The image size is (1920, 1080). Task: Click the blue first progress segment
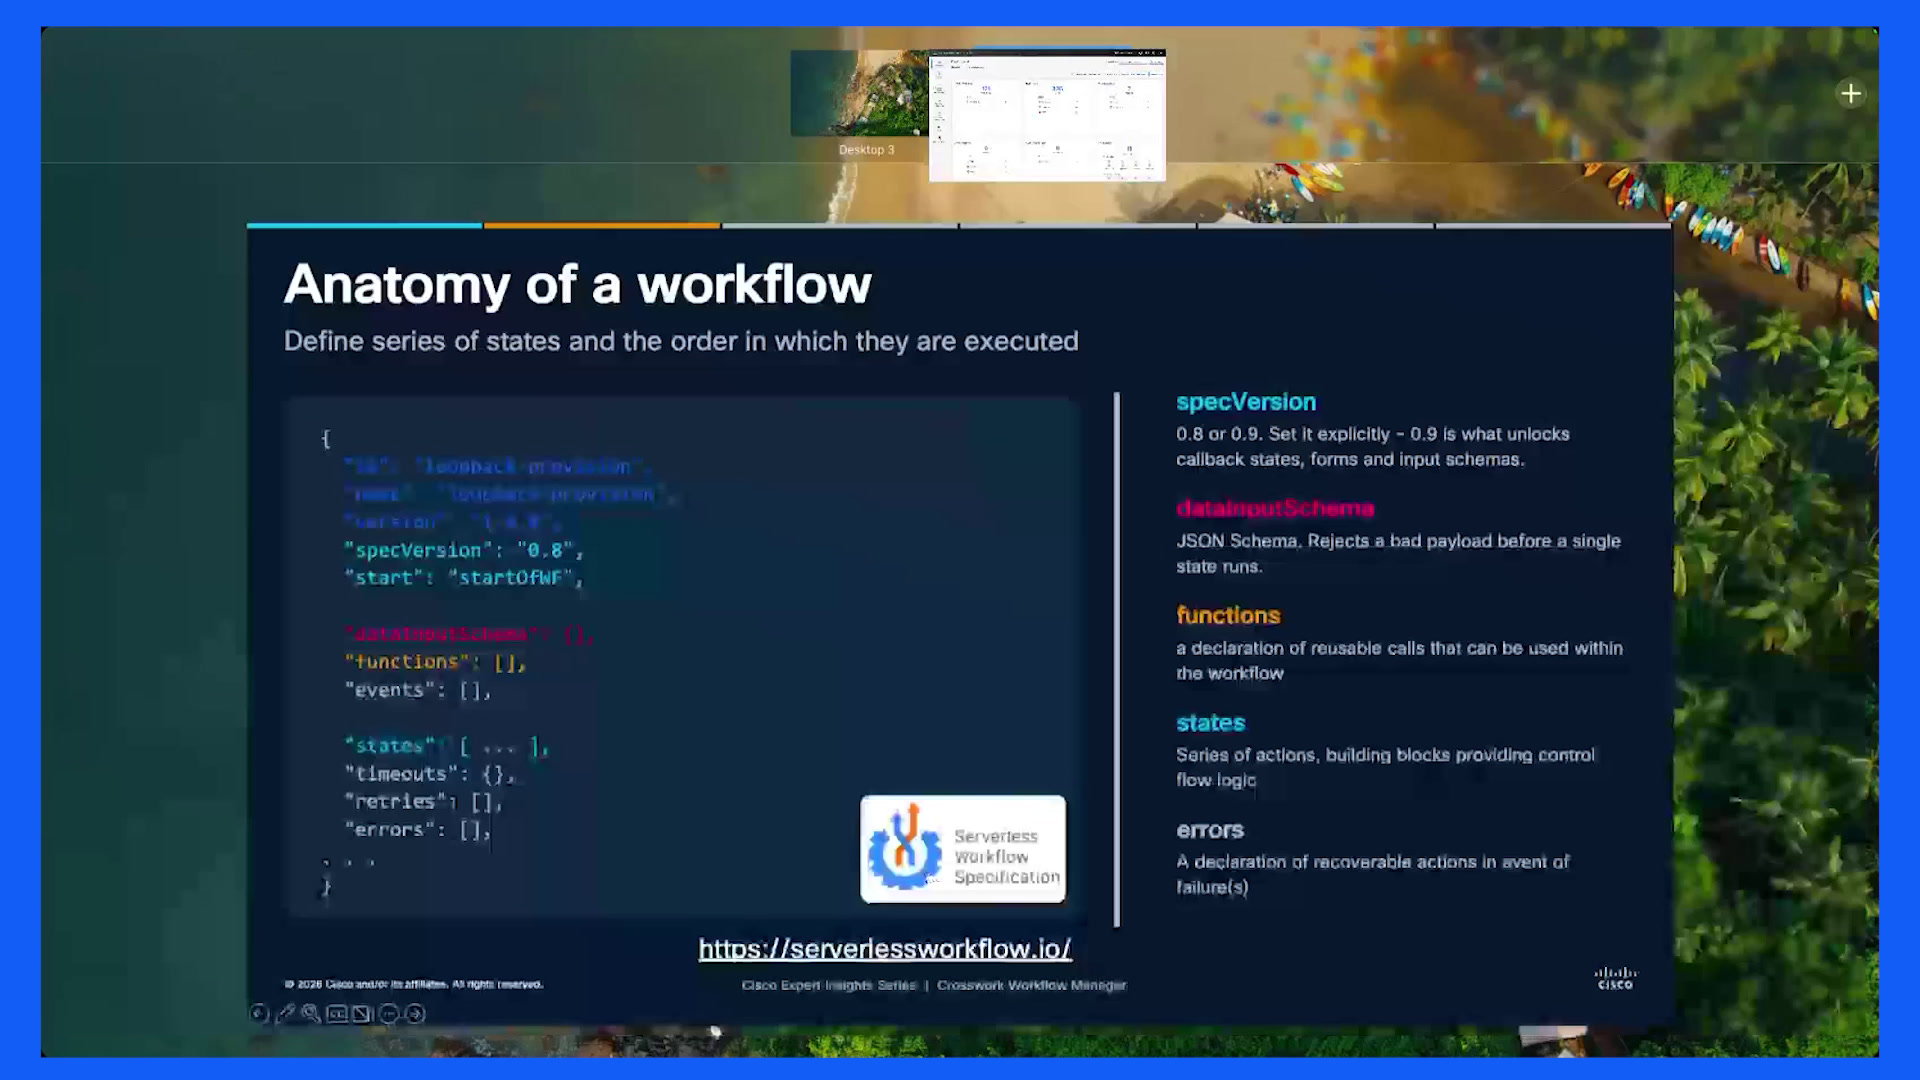(364, 226)
